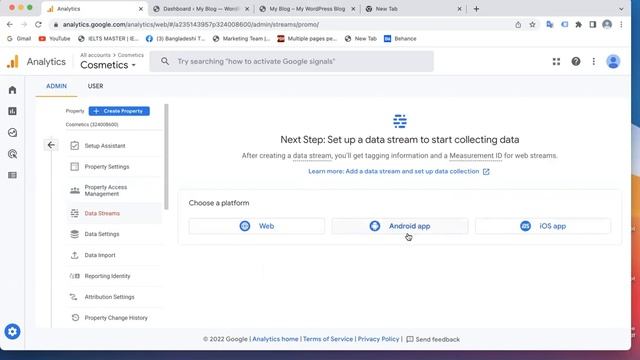640x360 pixels.
Task: Click the share page icon in address bar
Action: coord(518,24)
